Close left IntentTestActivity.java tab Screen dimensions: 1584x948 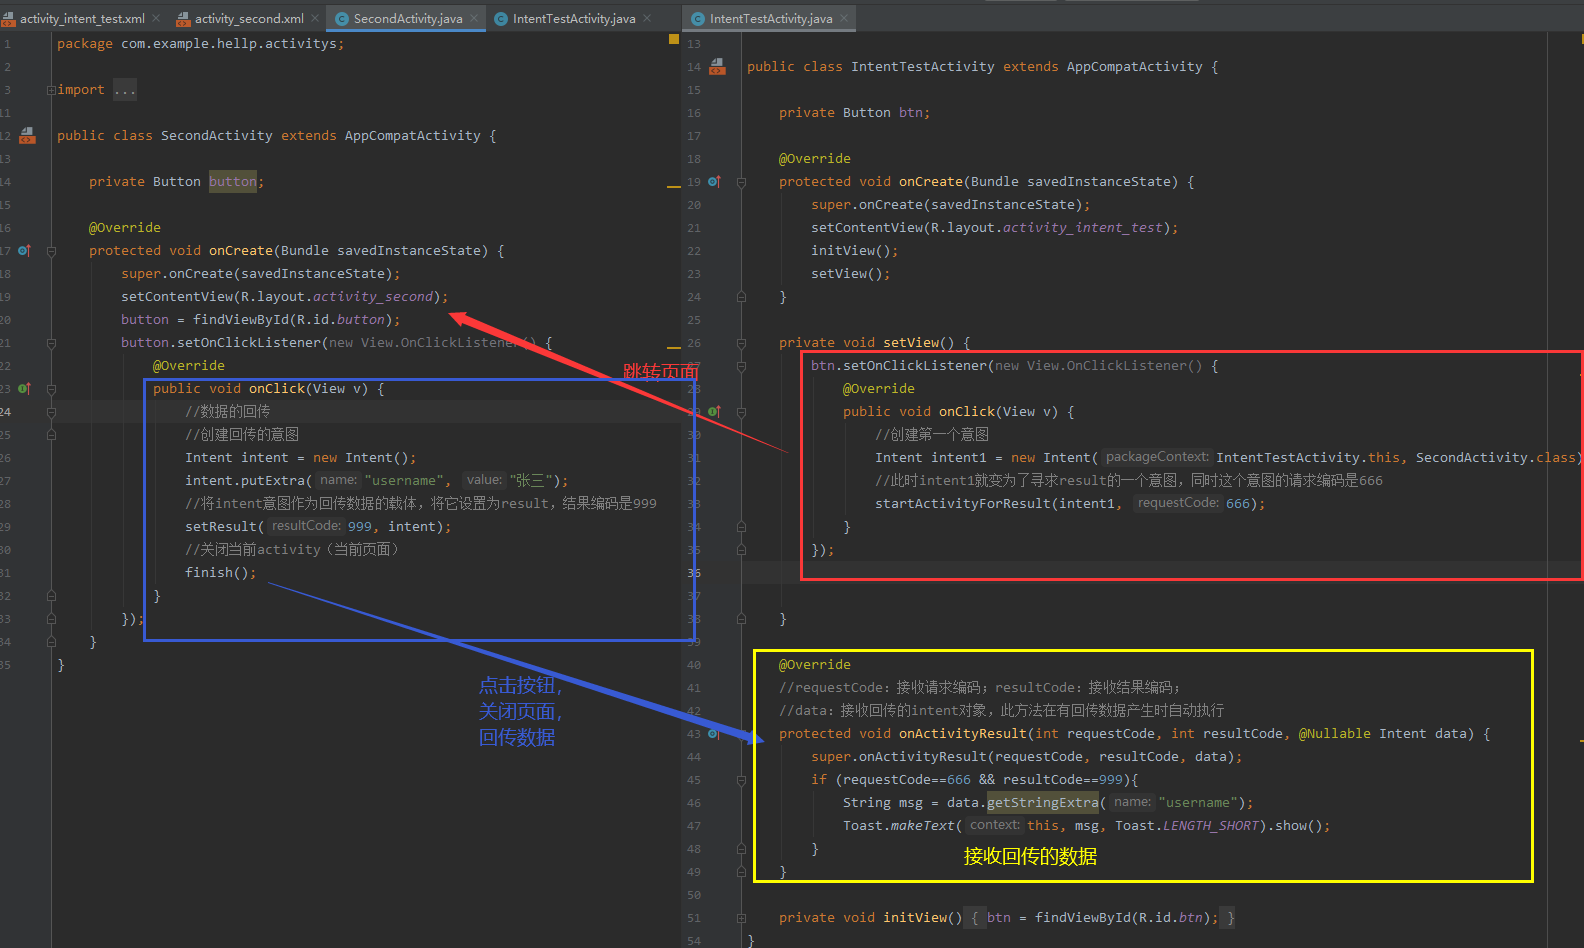pyautogui.click(x=647, y=19)
